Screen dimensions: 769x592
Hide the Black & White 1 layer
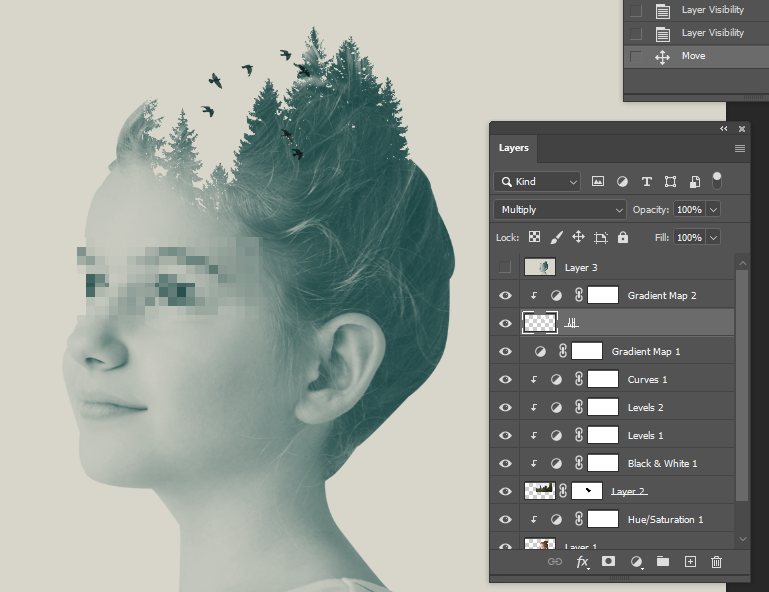point(505,463)
